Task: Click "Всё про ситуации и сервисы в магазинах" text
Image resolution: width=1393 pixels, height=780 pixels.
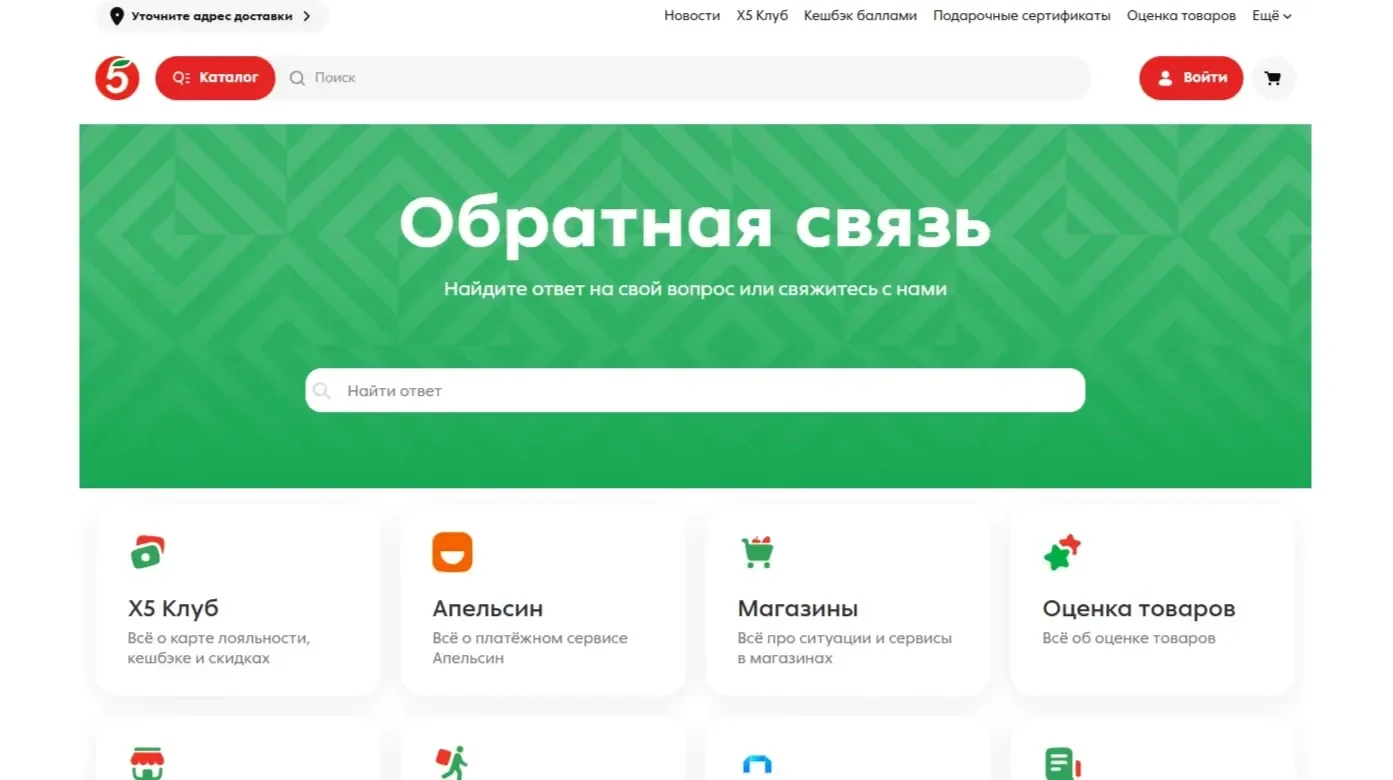Action: pos(845,648)
